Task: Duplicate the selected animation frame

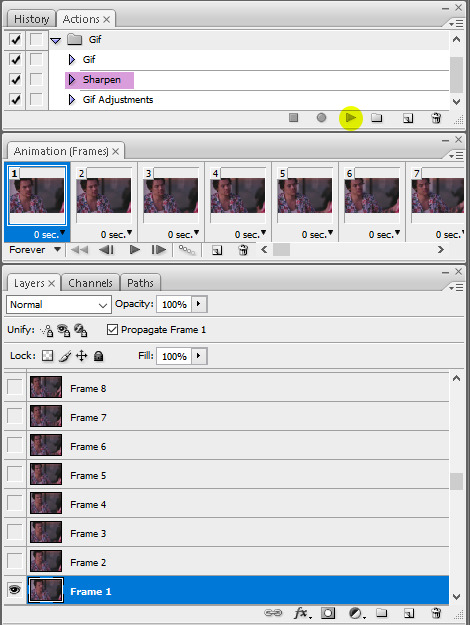Action: [217, 250]
